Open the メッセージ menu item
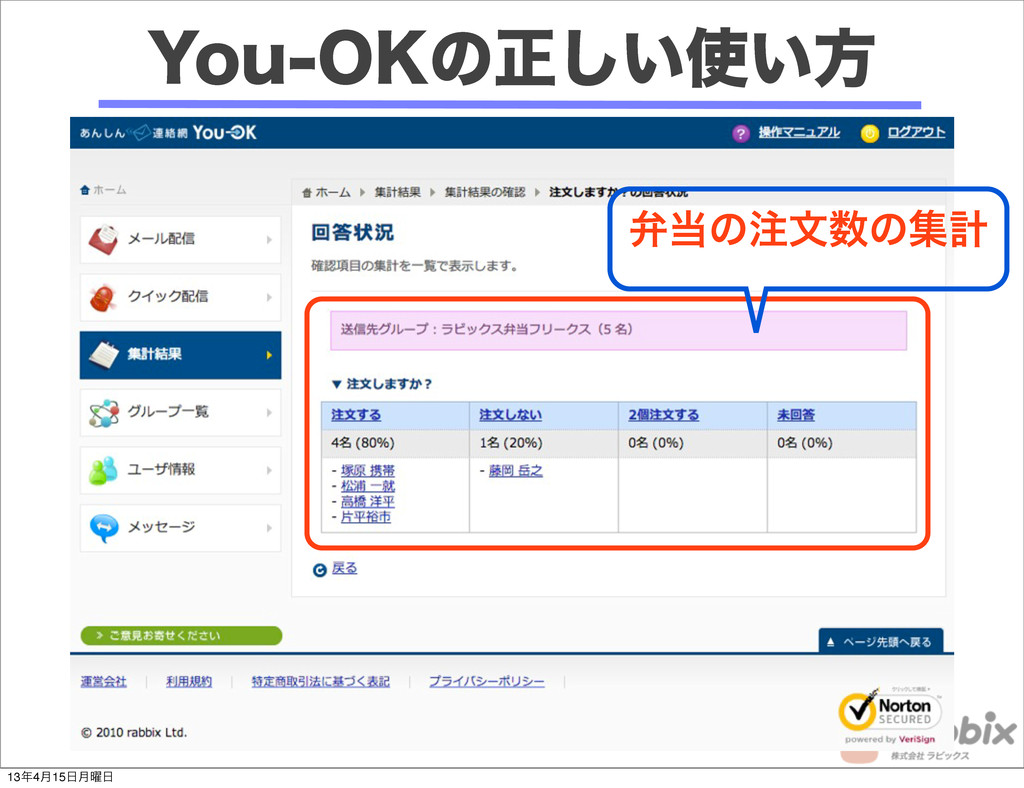This screenshot has width=1024, height=788. pos(180,528)
